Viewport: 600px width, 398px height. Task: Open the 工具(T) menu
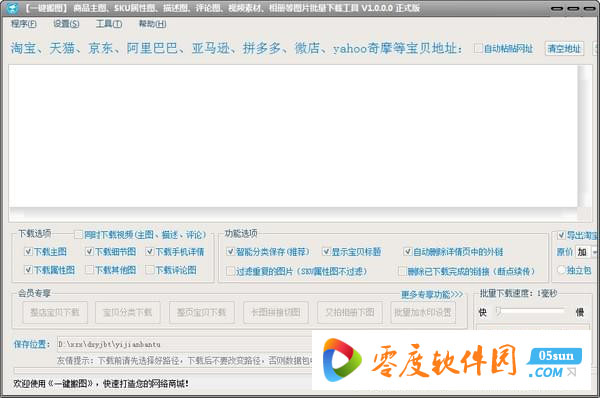click(109, 24)
